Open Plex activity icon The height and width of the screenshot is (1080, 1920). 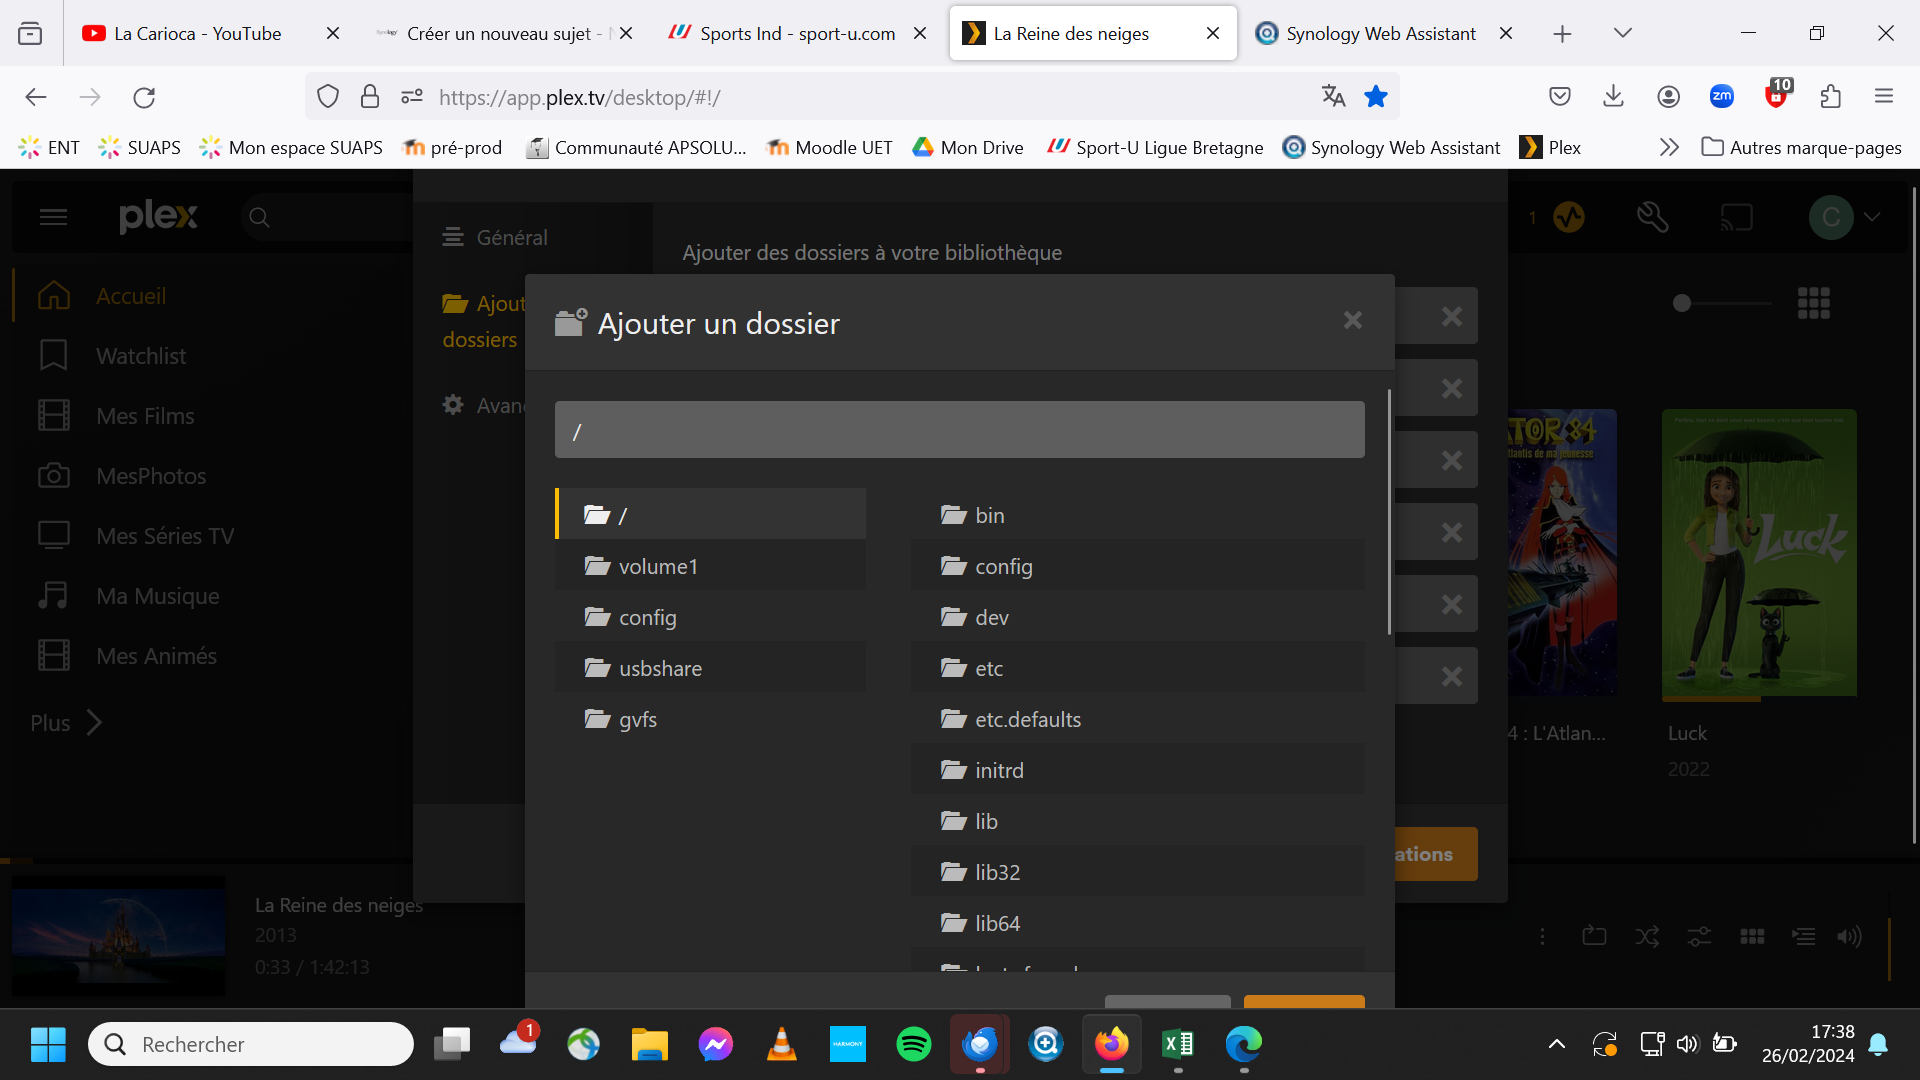pyautogui.click(x=1568, y=217)
